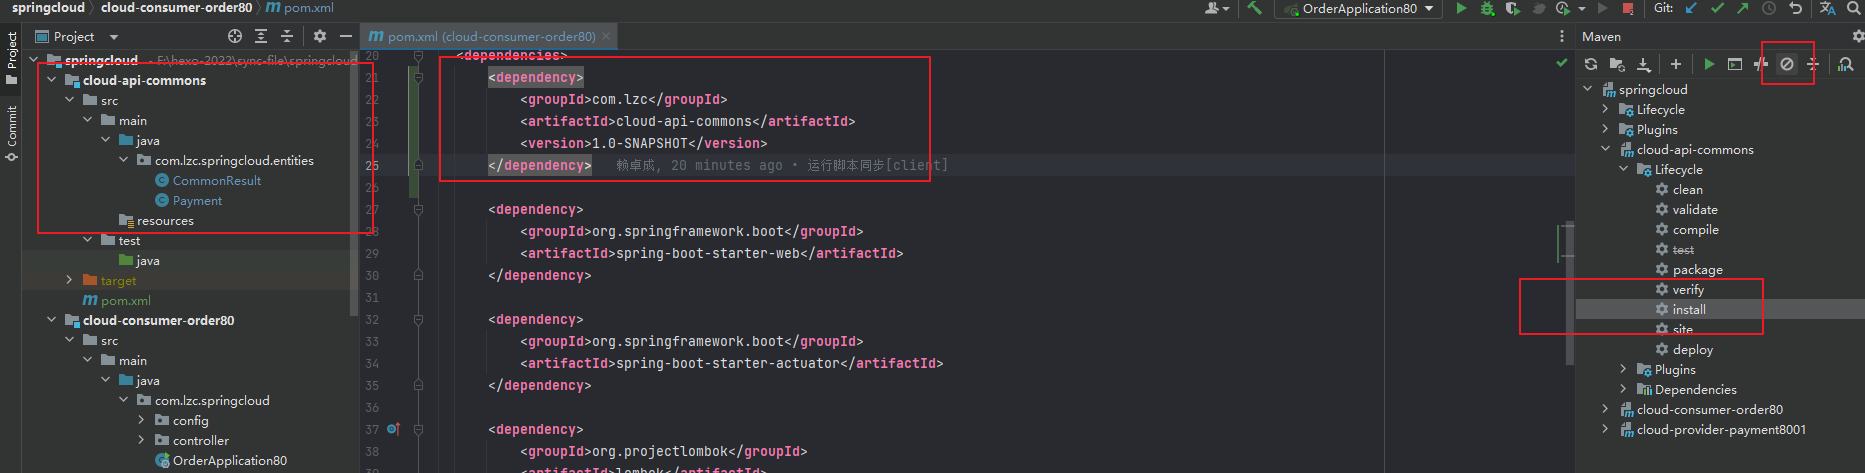Open the translate icon in top toolbar
1865x473 pixels.
[1827, 8]
